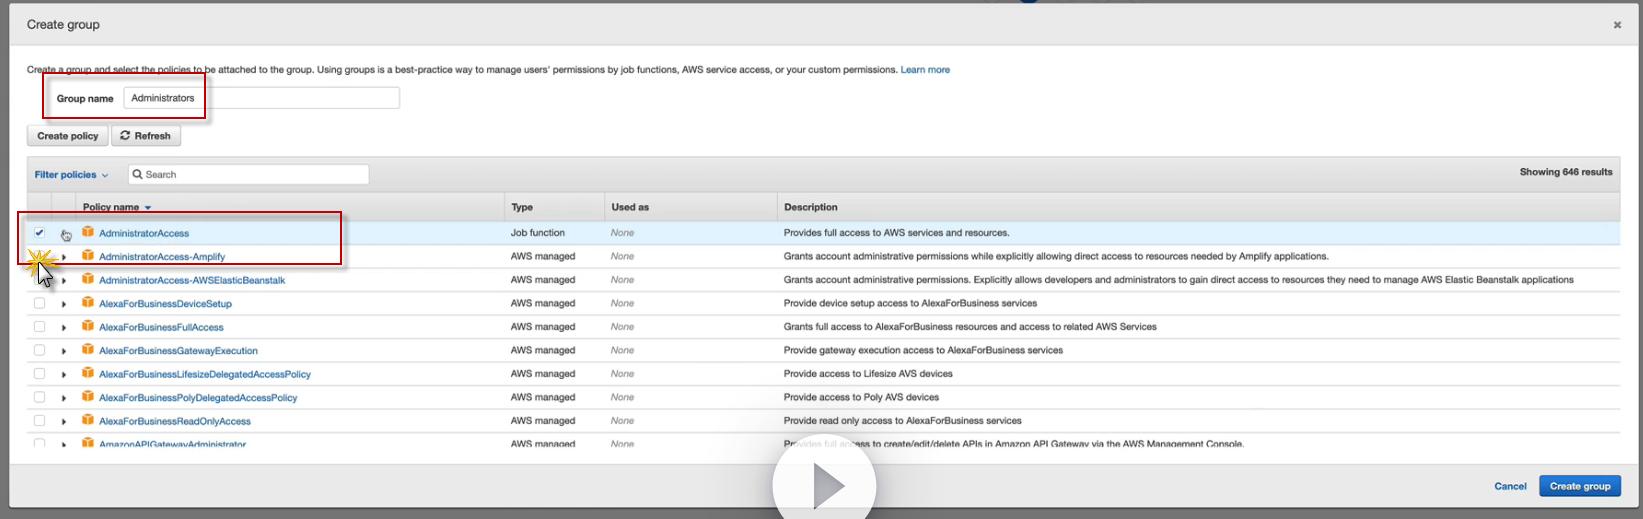The width and height of the screenshot is (1643, 519).
Task: Check the AlexaForBusinessLifesizeDelegatedAccessPolicy checkbox
Action: (39, 373)
